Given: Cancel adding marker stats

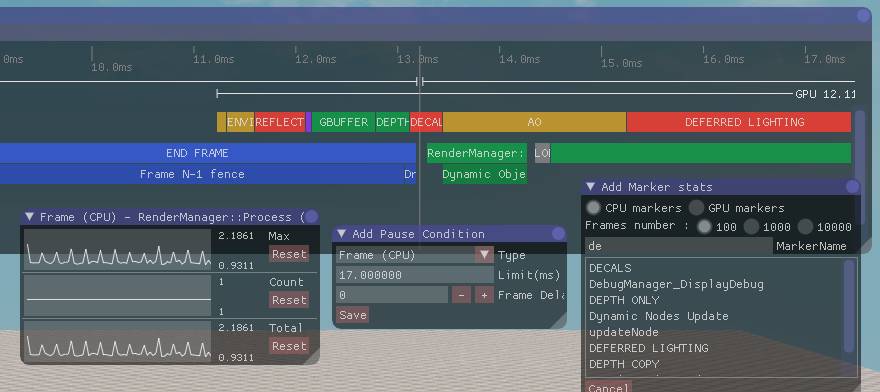Looking at the screenshot, I should [608, 387].
